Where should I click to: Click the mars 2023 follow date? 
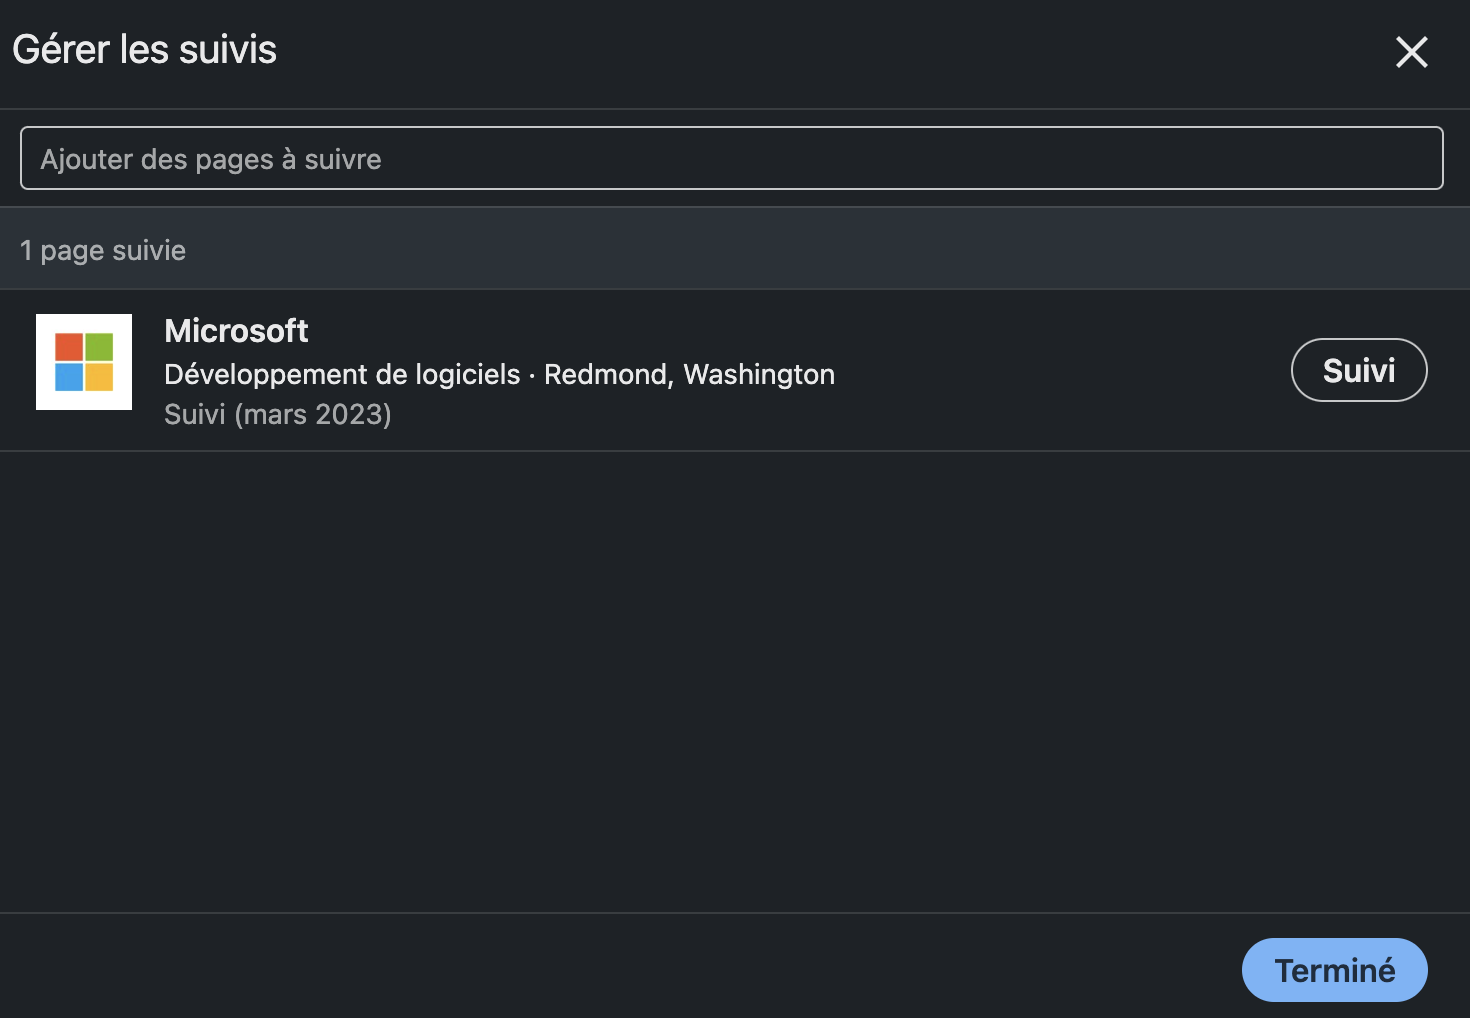pyautogui.click(x=313, y=414)
